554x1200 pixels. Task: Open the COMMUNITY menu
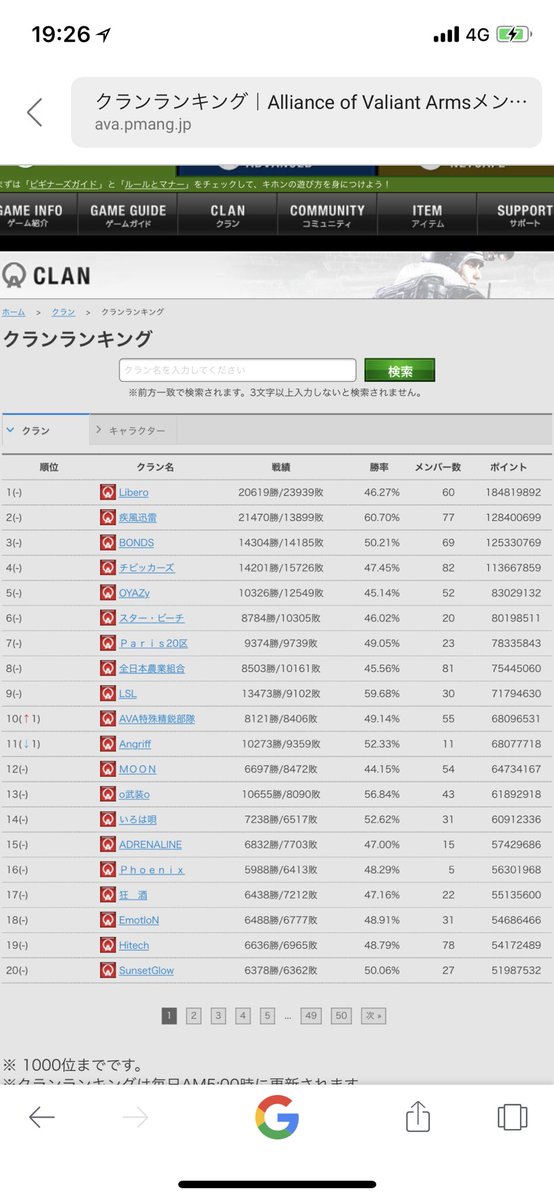tap(327, 215)
